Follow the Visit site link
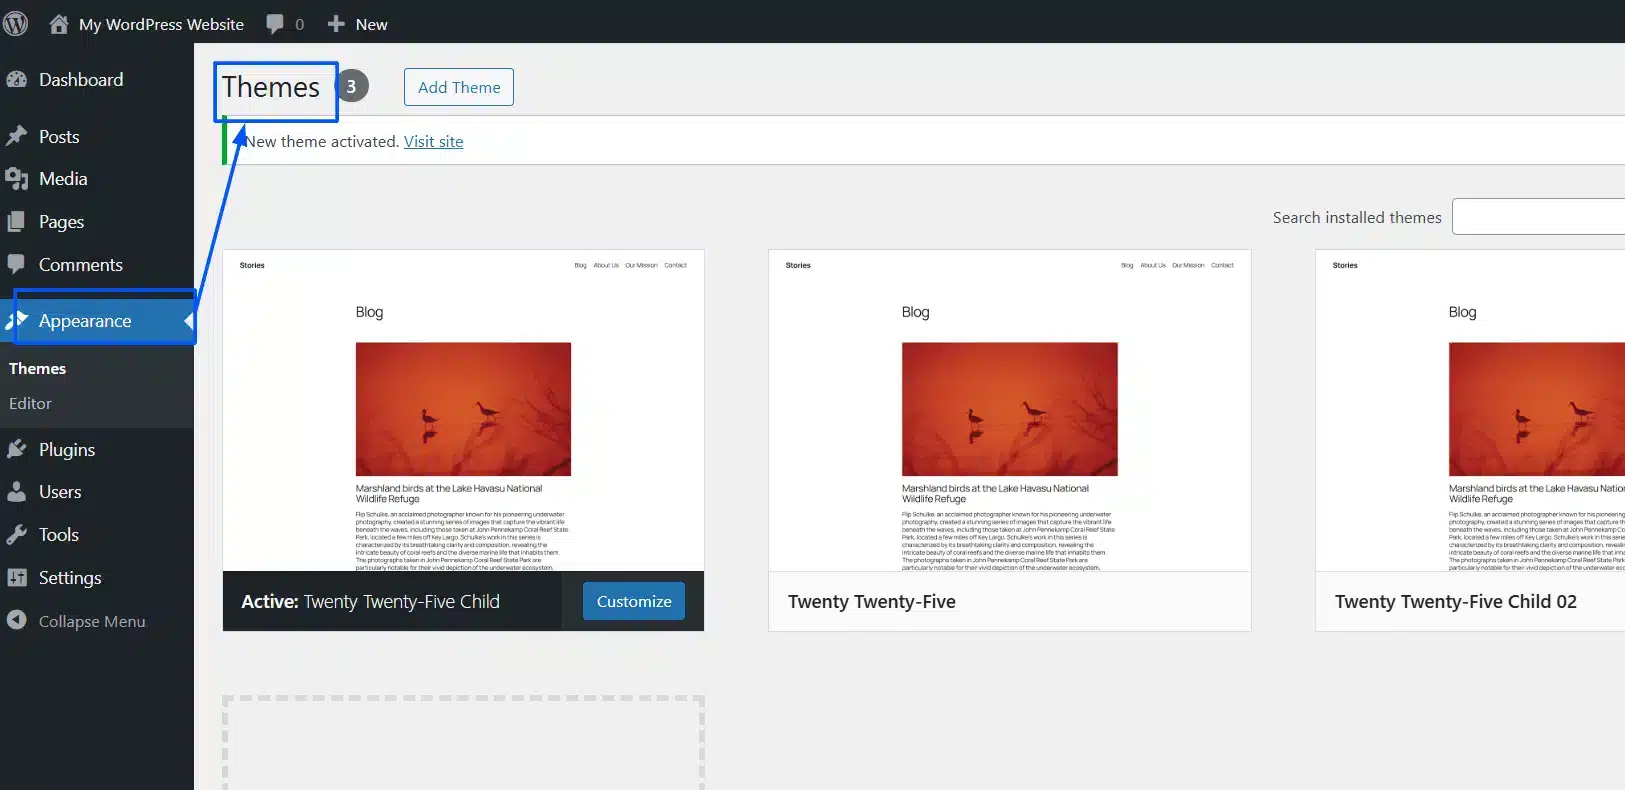The width and height of the screenshot is (1625, 790). point(434,142)
